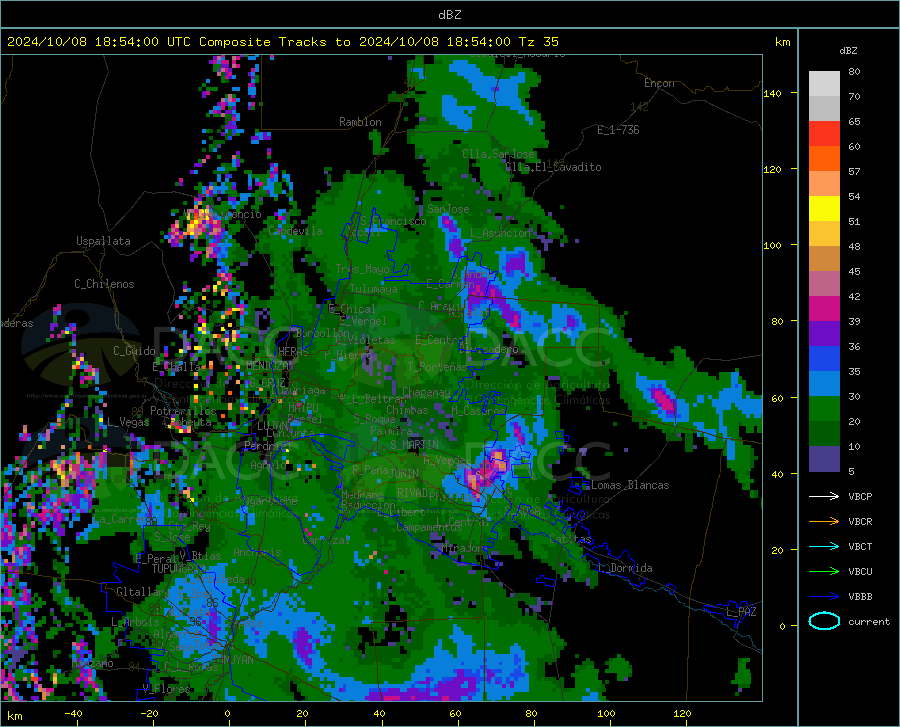Click the L_Dormida place label
900x727 pixels.
[x=625, y=568]
